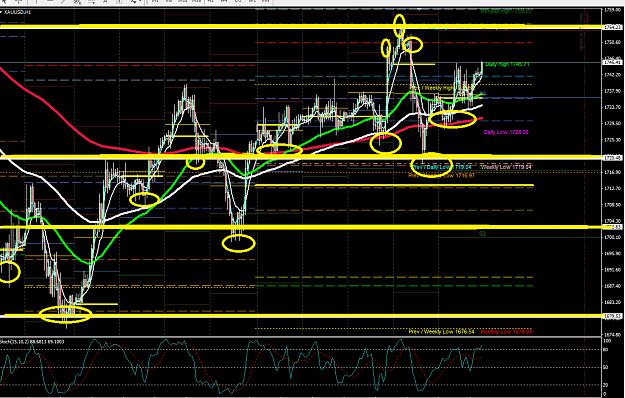Select the Monthly Low 1676.54 label
Image resolution: width=625 pixels, height=398 pixels.
(506, 331)
